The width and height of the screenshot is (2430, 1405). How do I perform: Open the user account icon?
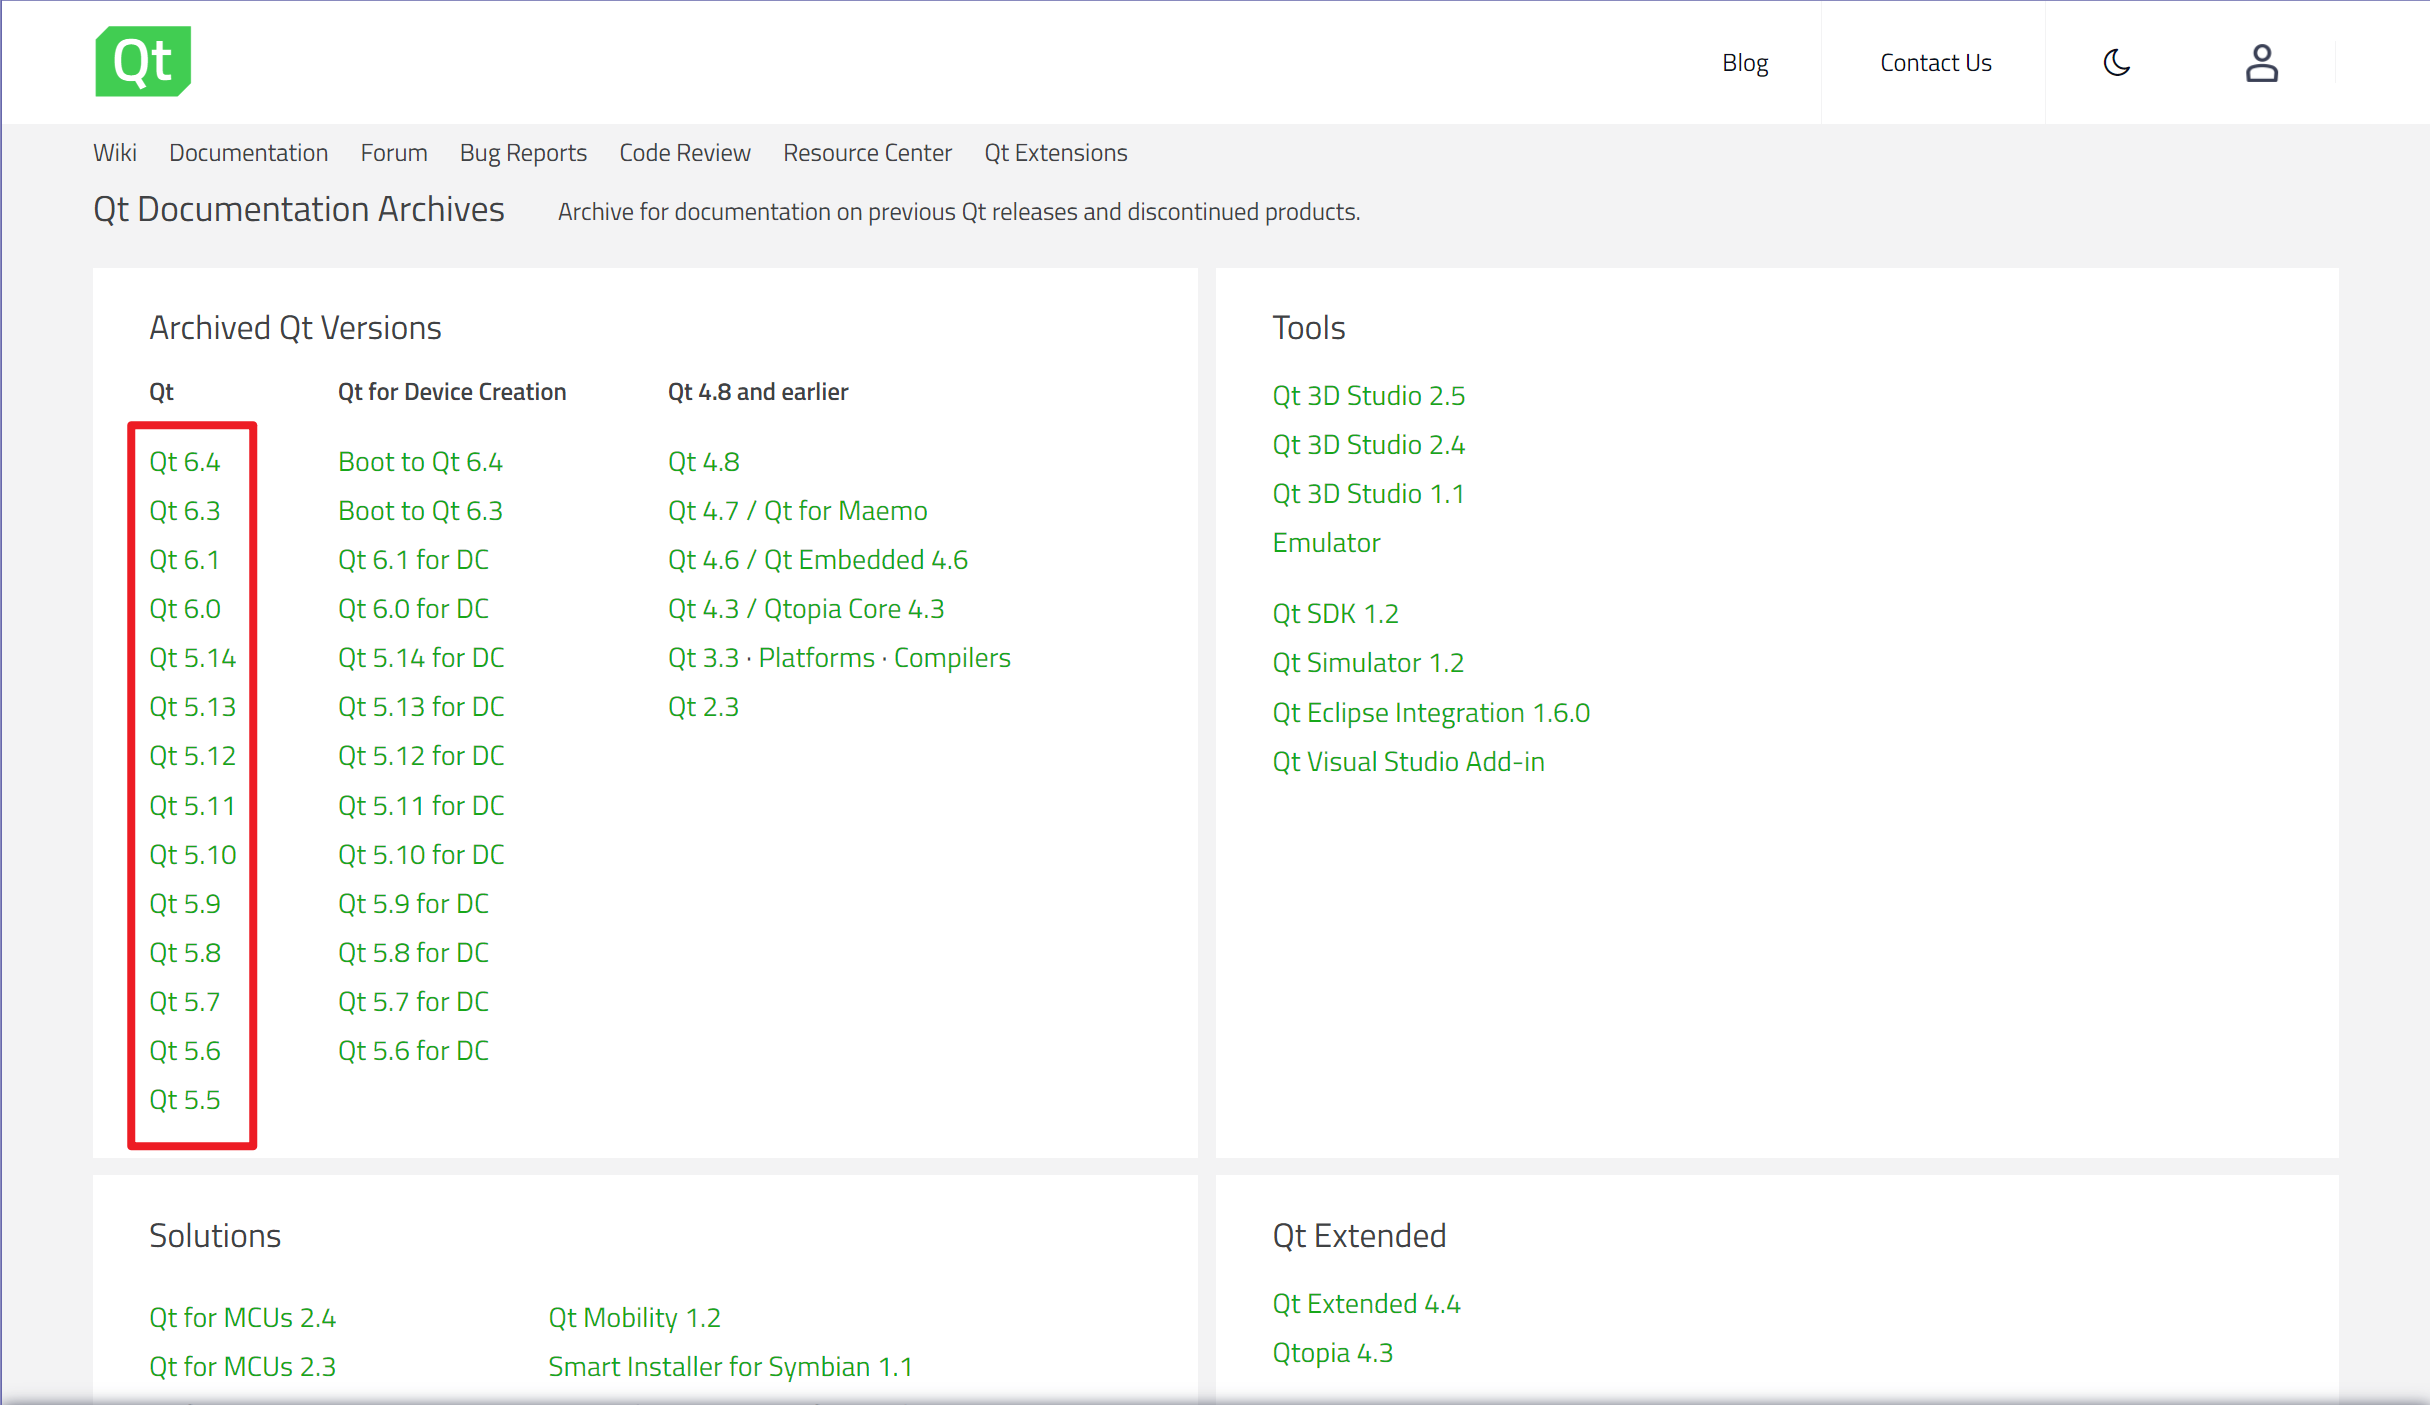[2261, 63]
